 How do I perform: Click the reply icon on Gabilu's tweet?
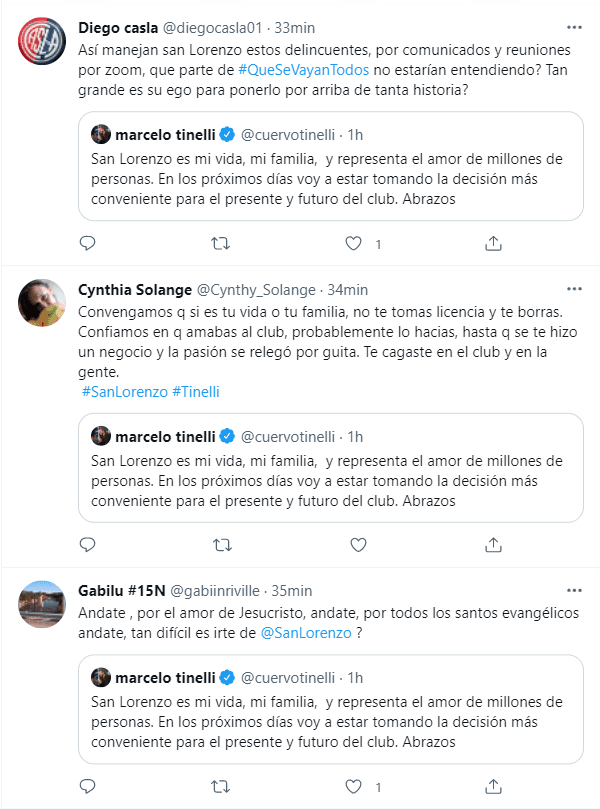tap(87, 785)
